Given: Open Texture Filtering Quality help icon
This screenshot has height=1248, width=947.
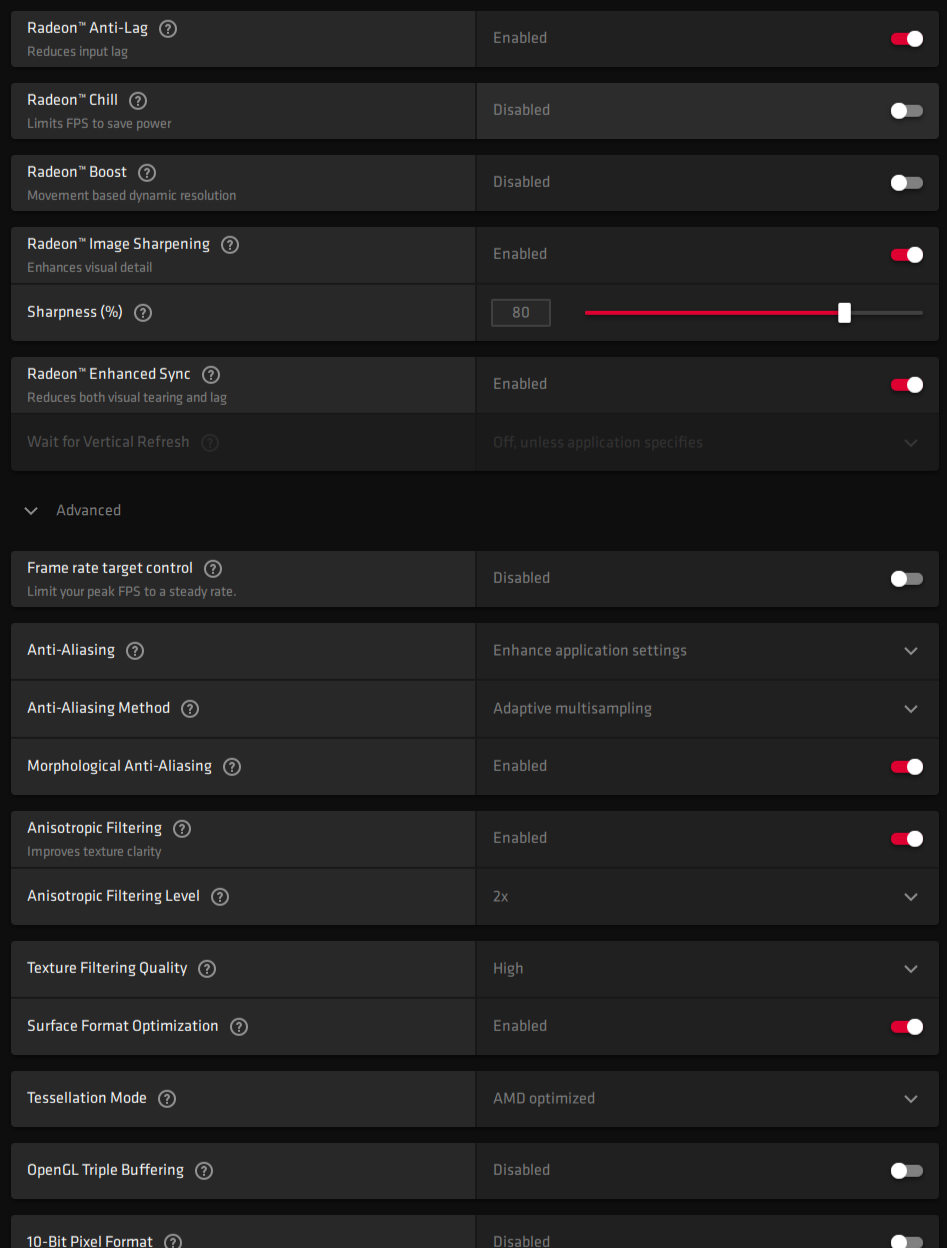Looking at the screenshot, I should click(207, 969).
